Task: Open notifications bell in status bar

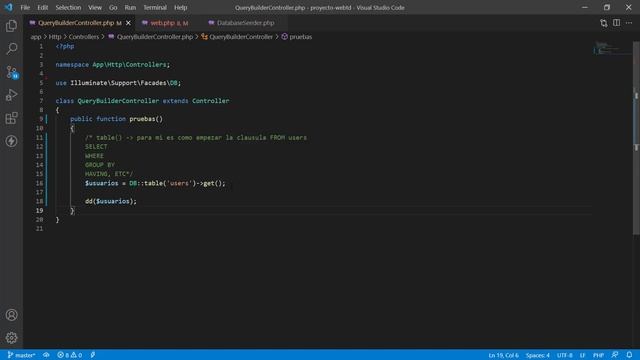Action: coord(629,355)
